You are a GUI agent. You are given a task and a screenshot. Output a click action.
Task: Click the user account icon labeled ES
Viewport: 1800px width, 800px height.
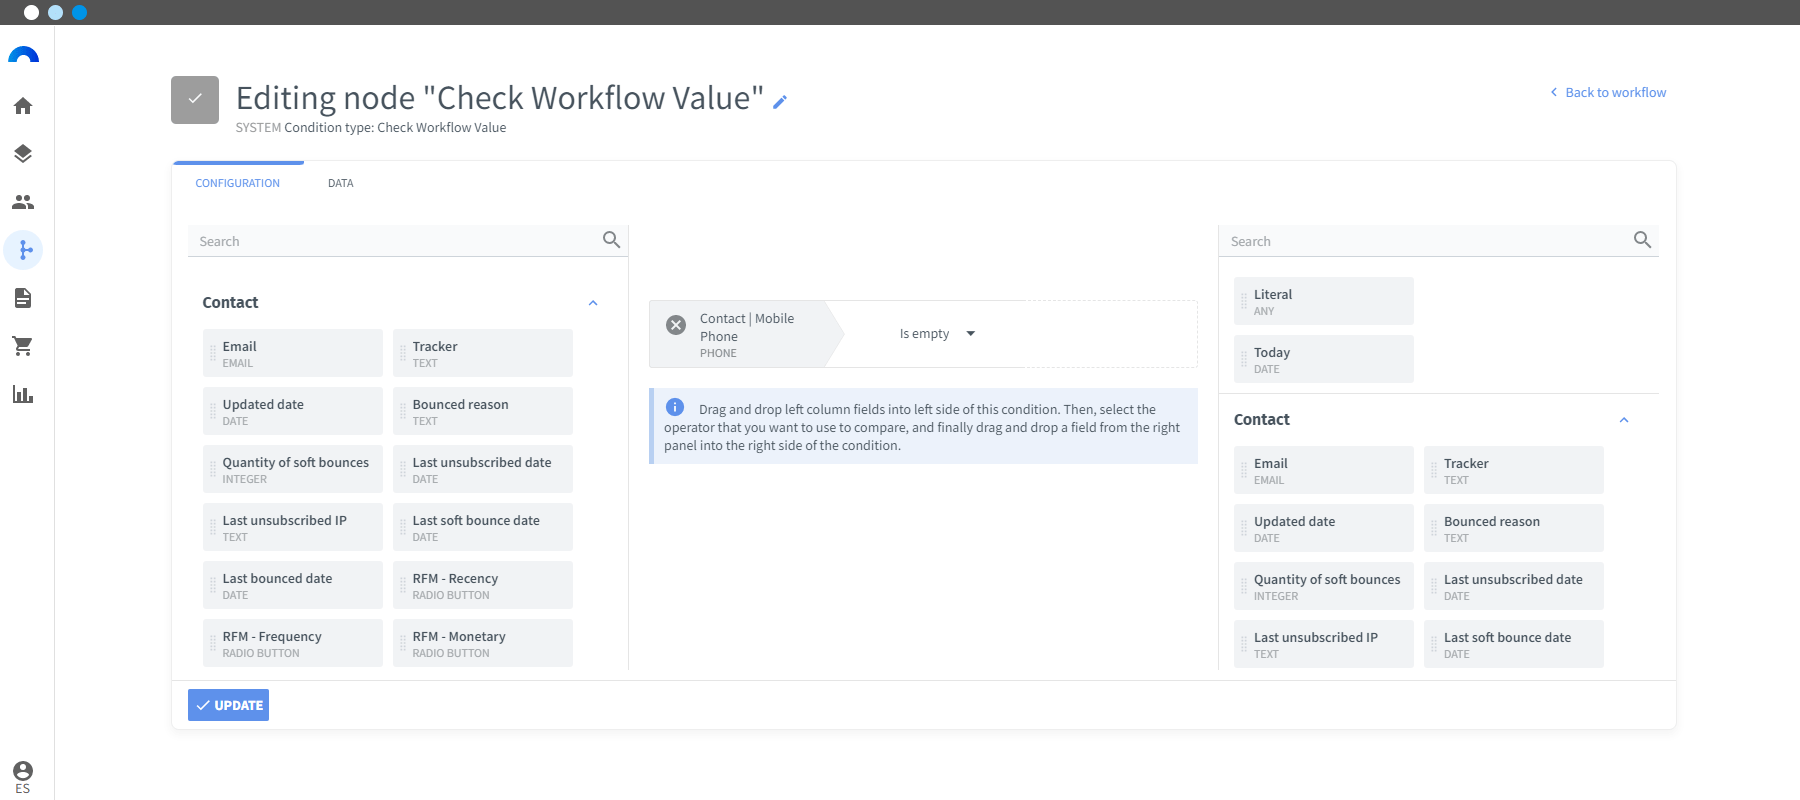23,776
